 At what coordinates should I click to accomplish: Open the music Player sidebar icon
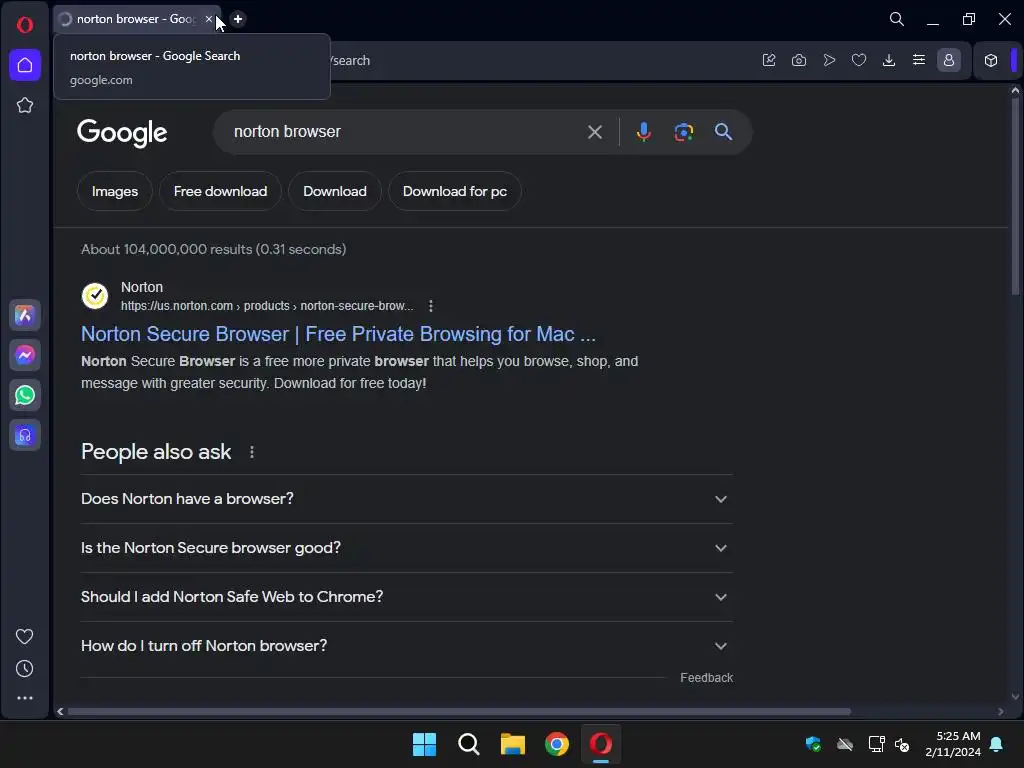click(25, 435)
